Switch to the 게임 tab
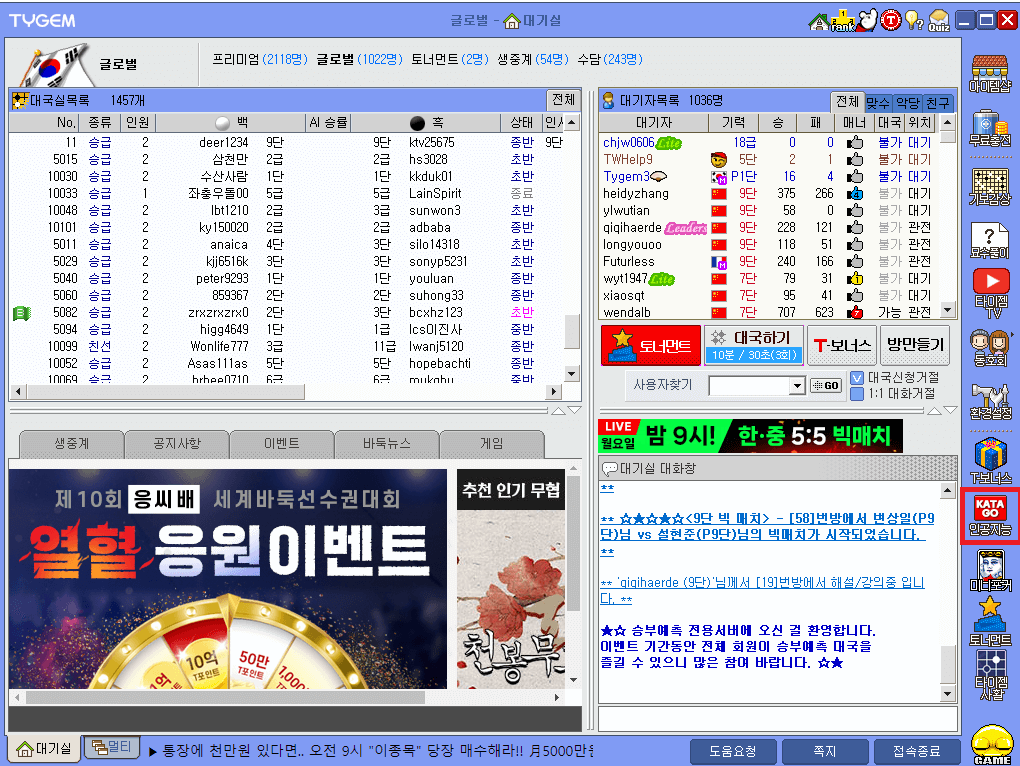 coord(492,443)
